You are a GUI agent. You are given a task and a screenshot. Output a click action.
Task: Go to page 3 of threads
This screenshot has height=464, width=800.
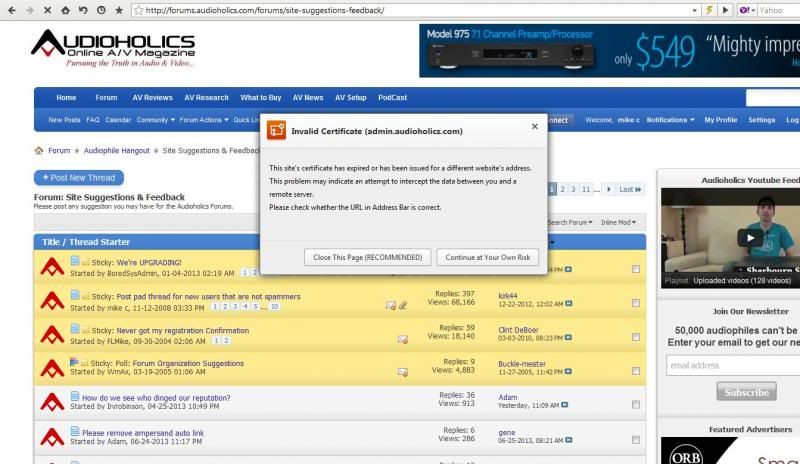pos(573,189)
